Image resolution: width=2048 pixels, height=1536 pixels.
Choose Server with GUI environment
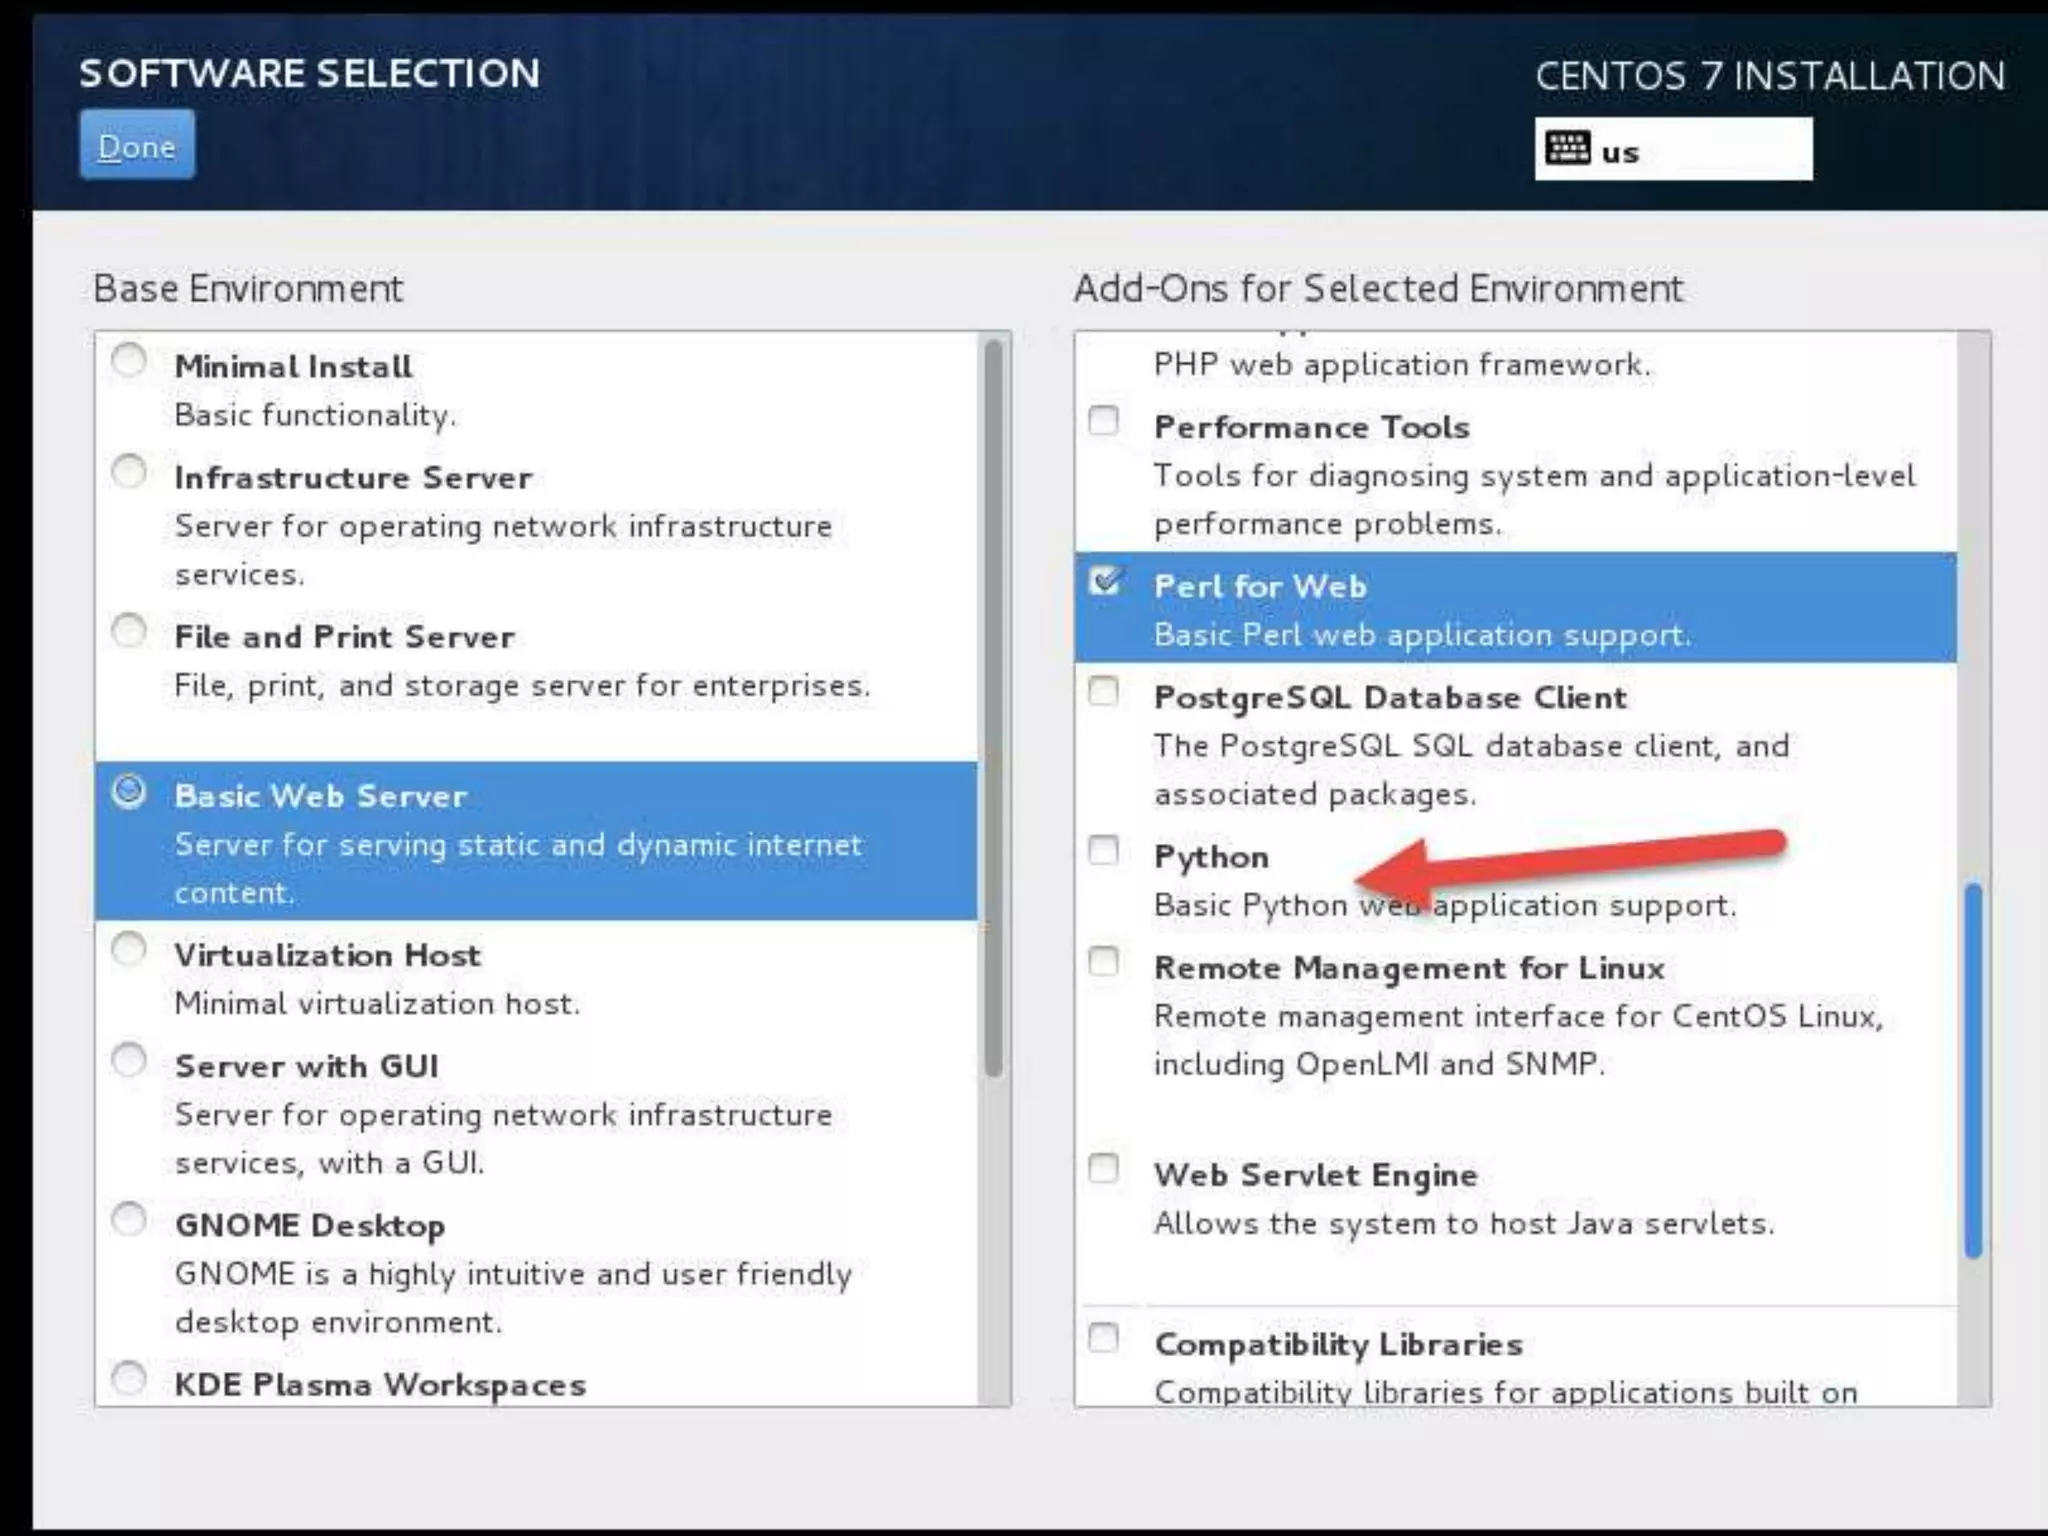[129, 1060]
